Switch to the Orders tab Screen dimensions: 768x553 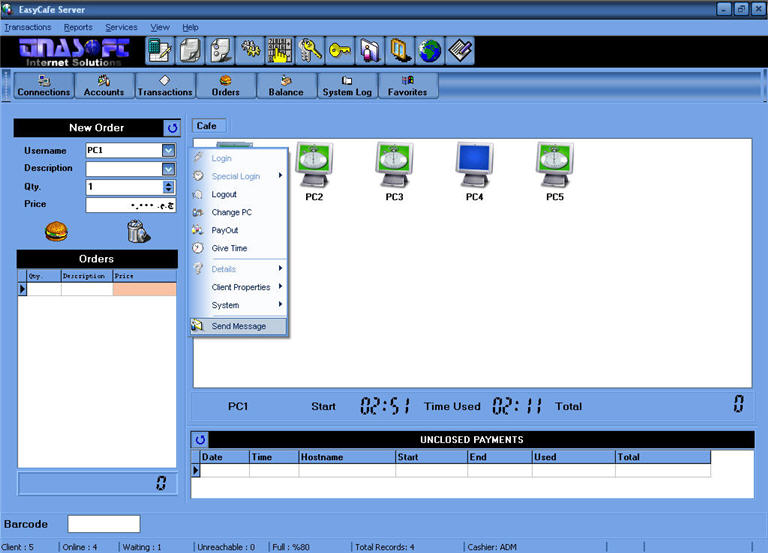226,86
